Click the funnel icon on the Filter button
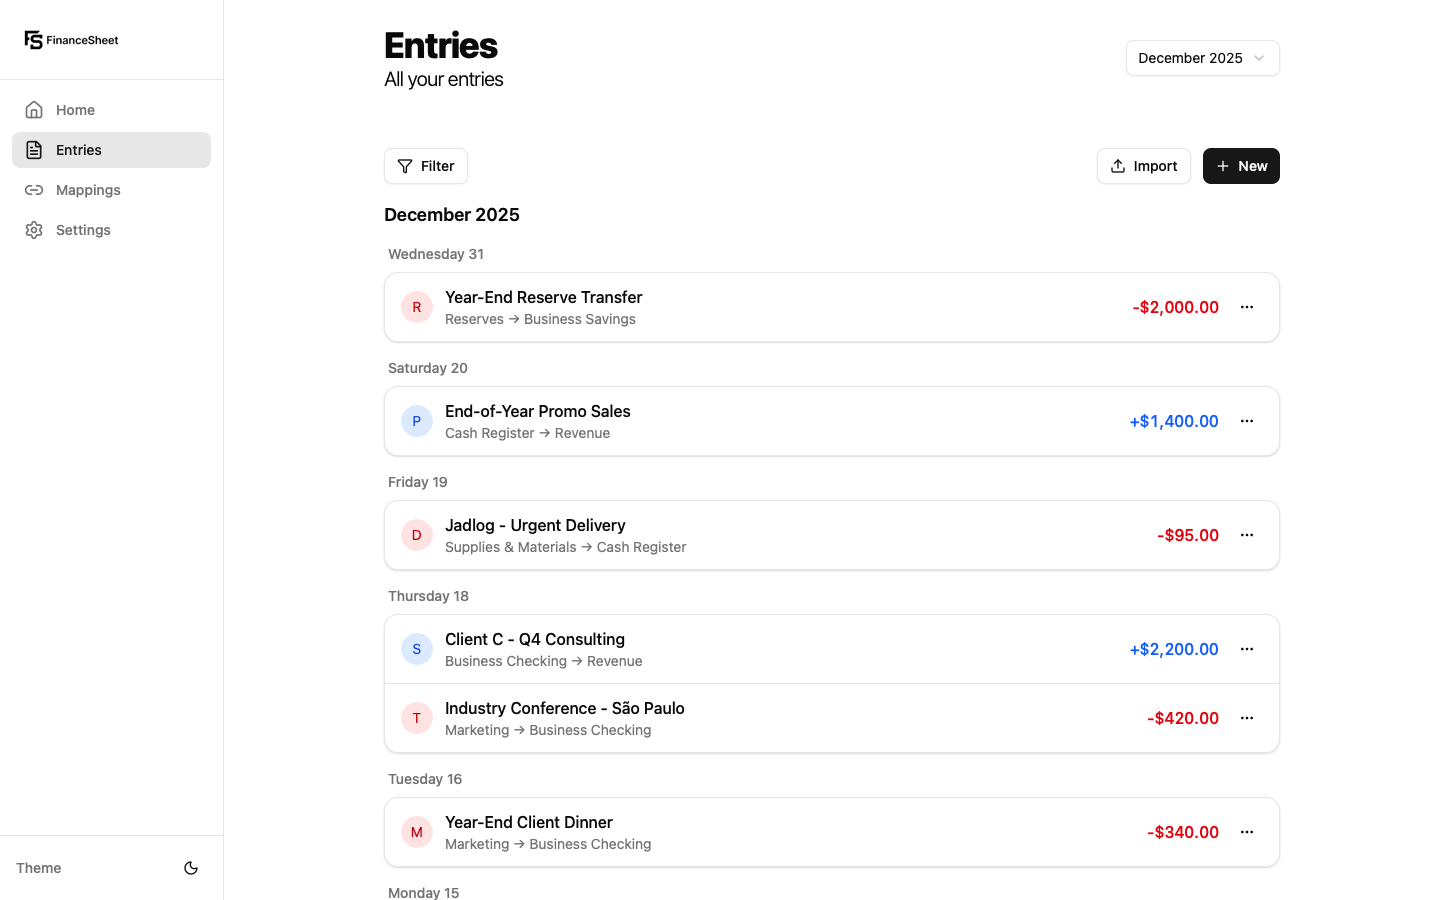This screenshot has width=1440, height=900. 404,165
